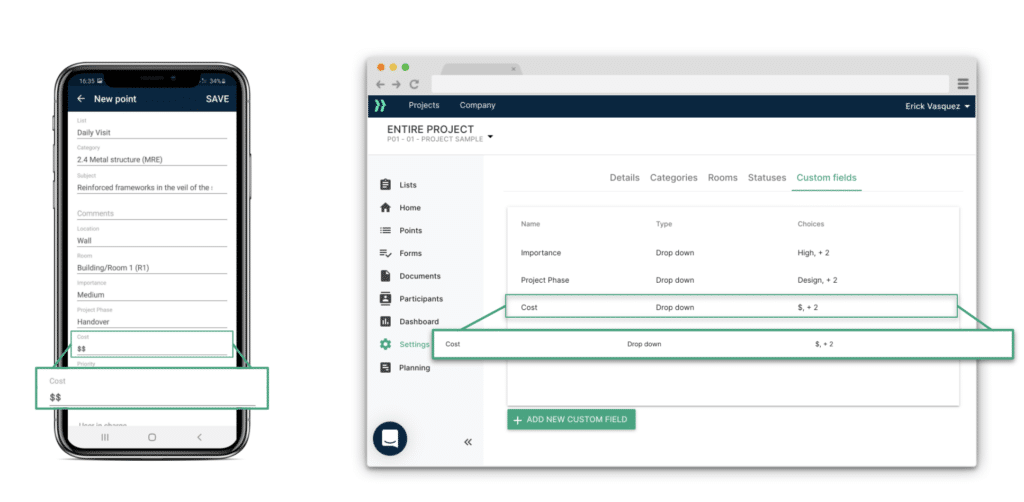This screenshot has height=502, width=1024.
Task: Collapse the sidebar with double chevron
Action: (x=468, y=442)
